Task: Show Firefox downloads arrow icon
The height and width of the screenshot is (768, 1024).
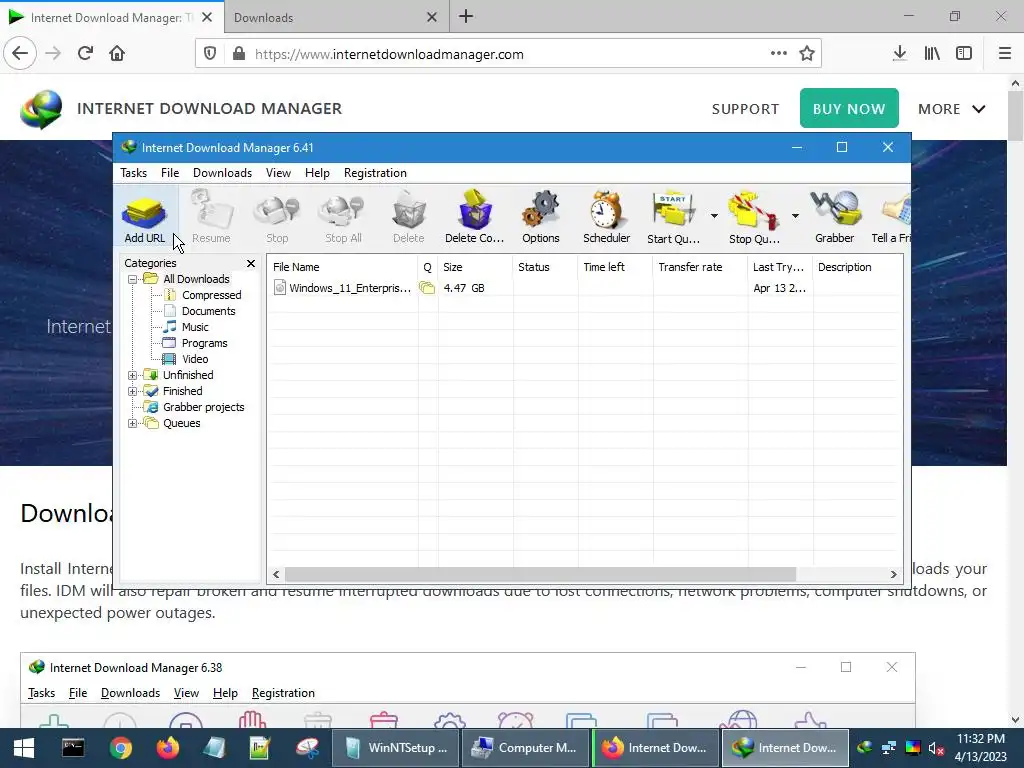Action: (x=899, y=54)
